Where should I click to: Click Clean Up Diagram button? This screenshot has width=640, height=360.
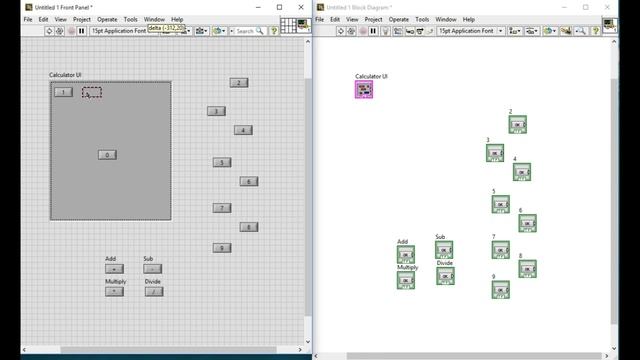566,31
